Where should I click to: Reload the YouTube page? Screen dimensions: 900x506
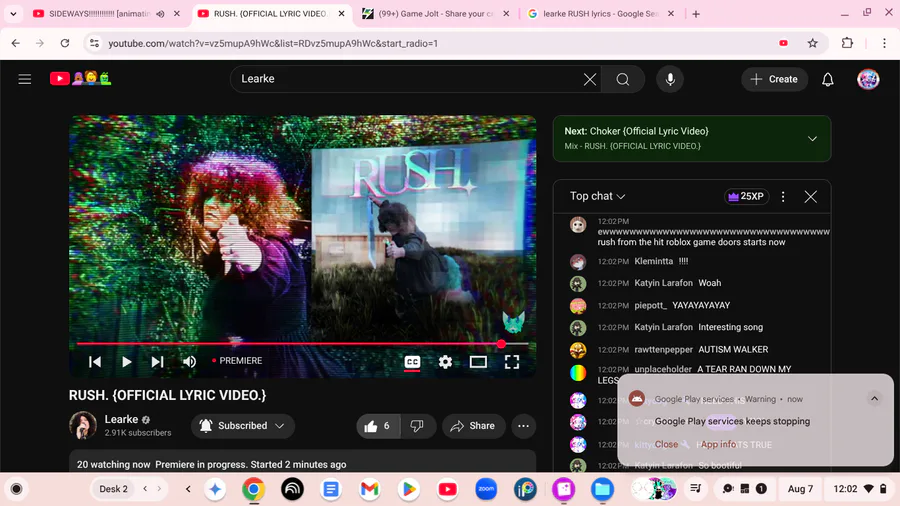coord(65,43)
